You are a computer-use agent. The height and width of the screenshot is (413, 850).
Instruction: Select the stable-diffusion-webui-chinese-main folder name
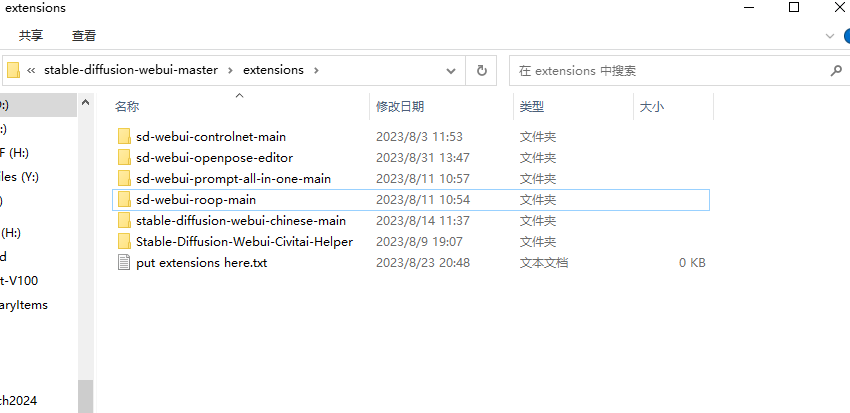tap(241, 221)
